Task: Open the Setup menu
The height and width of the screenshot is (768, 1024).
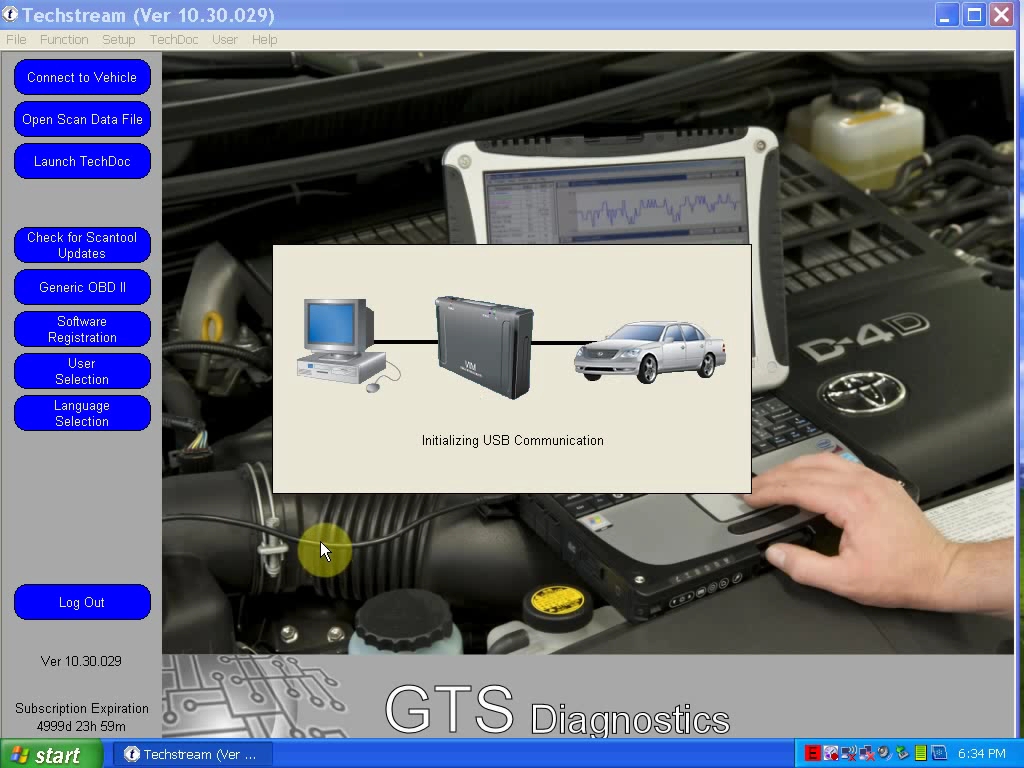Action: point(118,40)
